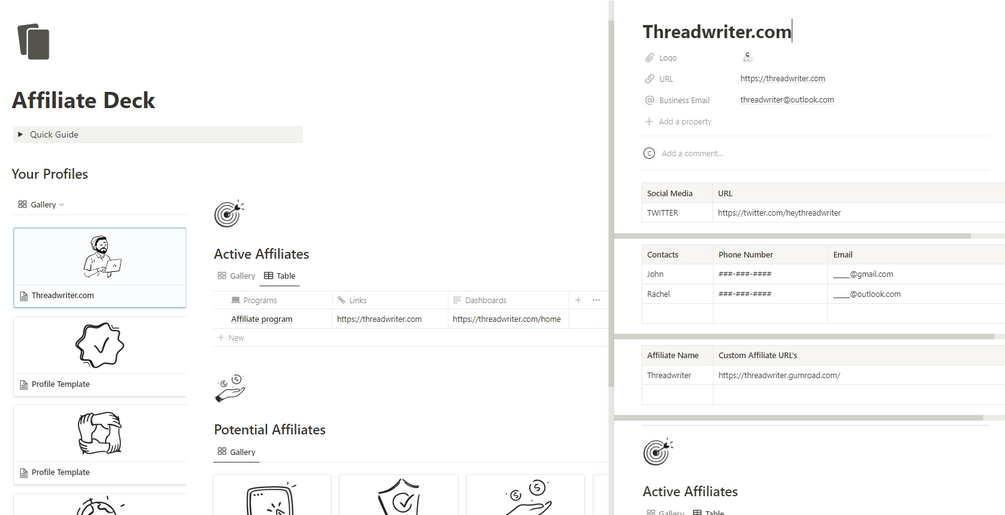Screen dimensions: 1005x515
Task: Click the Active Affiliates heading in side panel
Action: [x=690, y=491]
